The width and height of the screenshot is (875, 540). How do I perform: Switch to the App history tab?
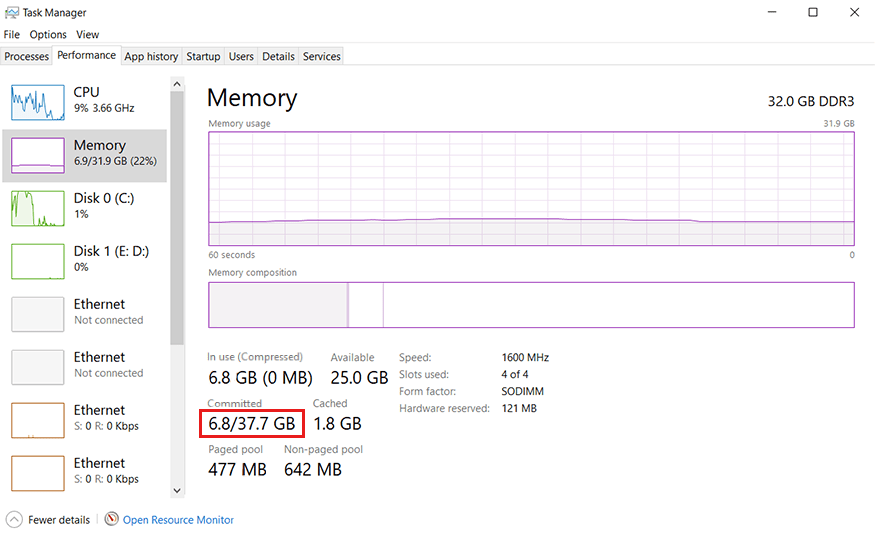(x=151, y=56)
